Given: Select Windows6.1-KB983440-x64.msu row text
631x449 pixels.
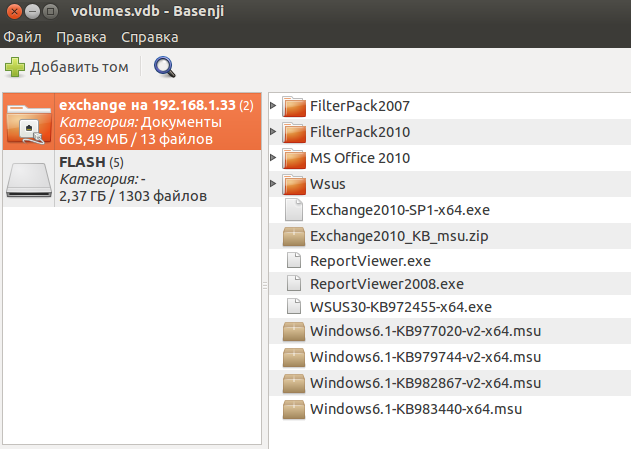Looking at the screenshot, I should (416, 409).
